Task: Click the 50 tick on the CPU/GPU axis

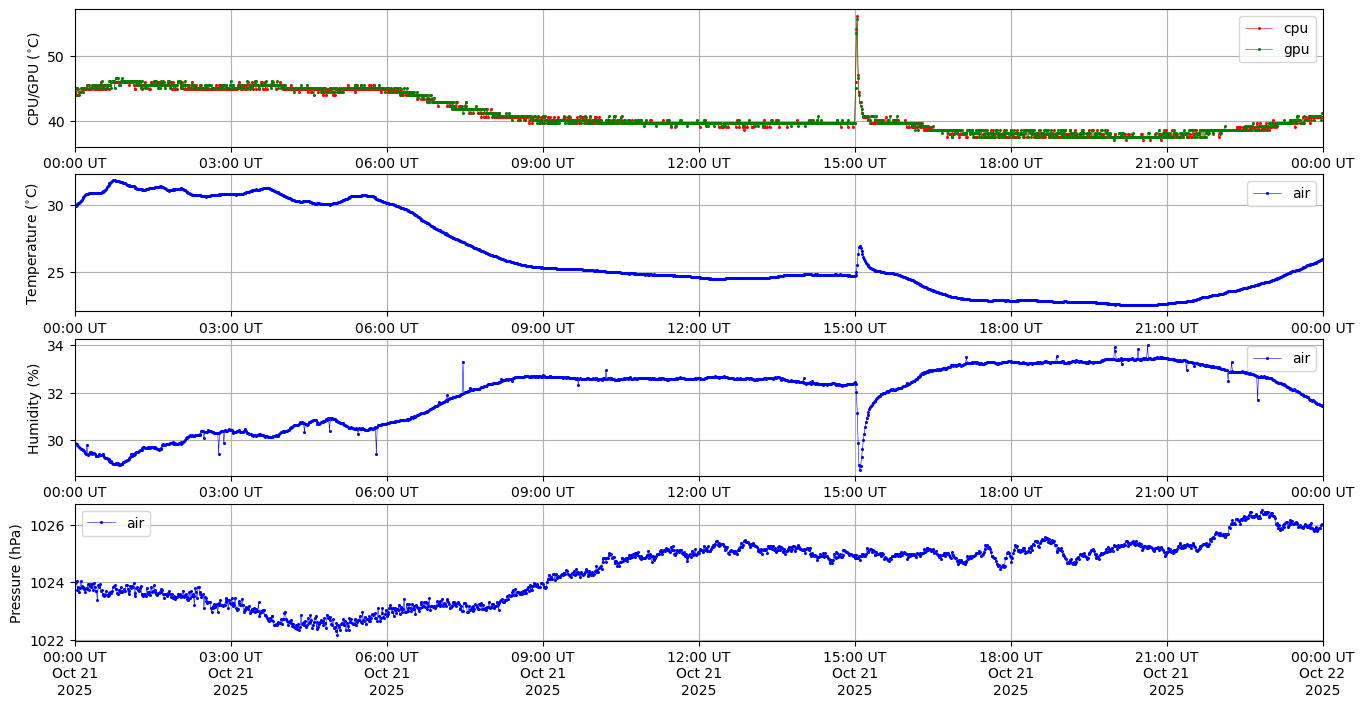Action: (x=56, y=57)
